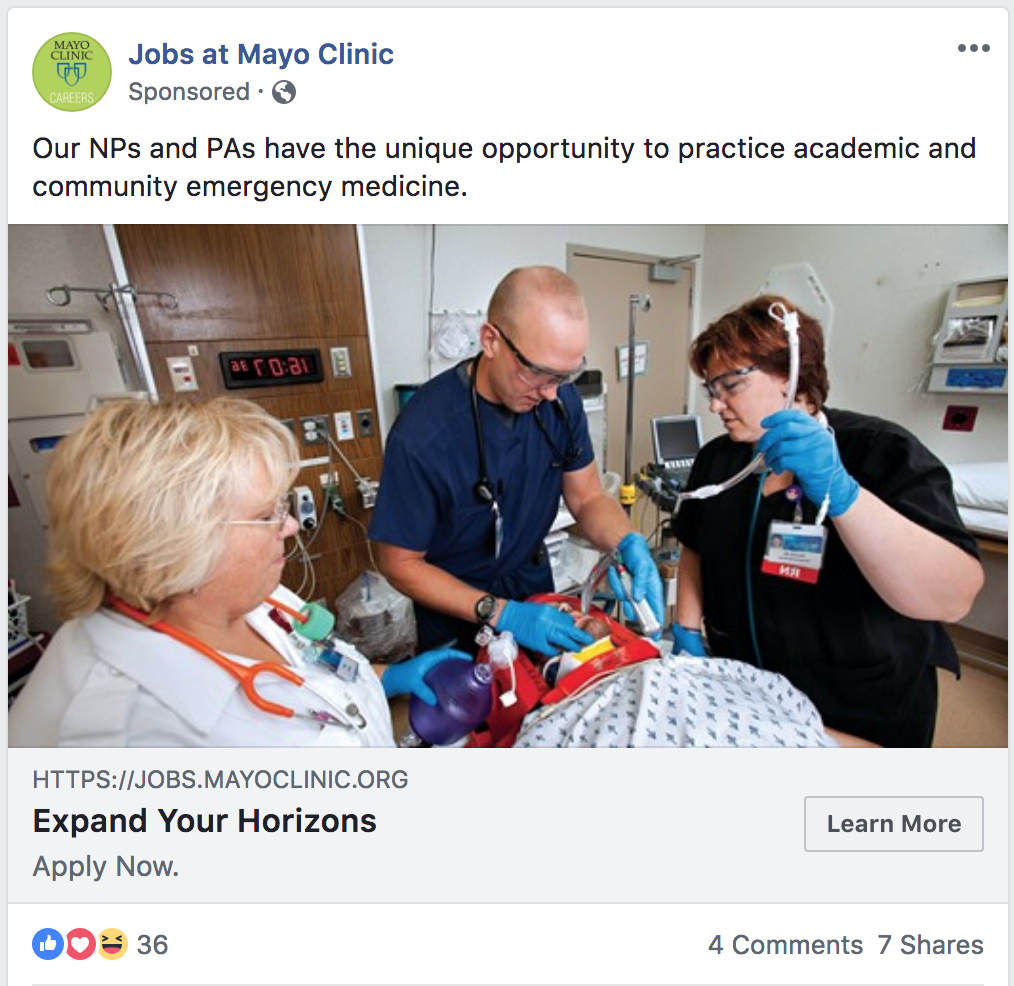The width and height of the screenshot is (1014, 986).
Task: View the 36 reactions count
Action: [152, 945]
